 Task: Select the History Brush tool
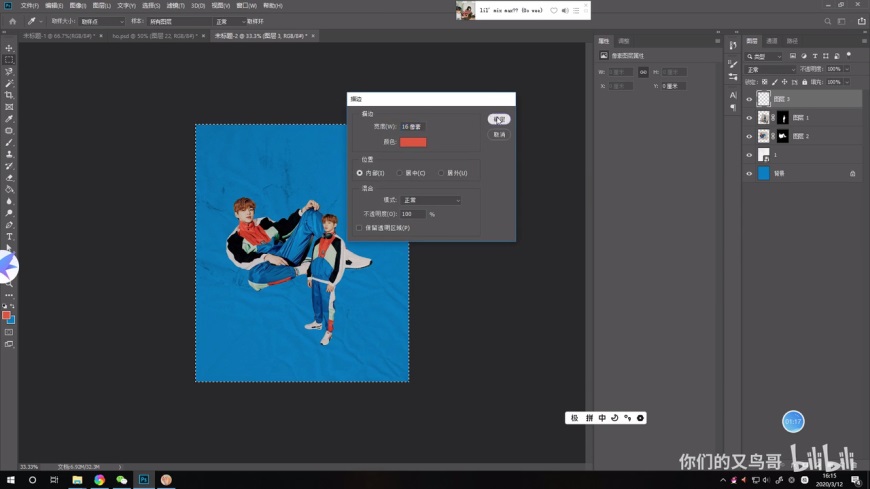click(x=9, y=166)
